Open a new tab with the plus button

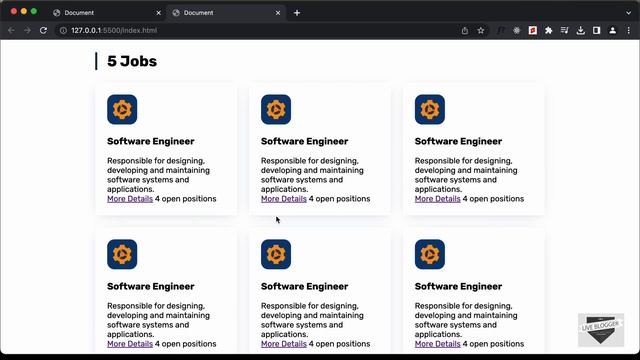click(297, 13)
